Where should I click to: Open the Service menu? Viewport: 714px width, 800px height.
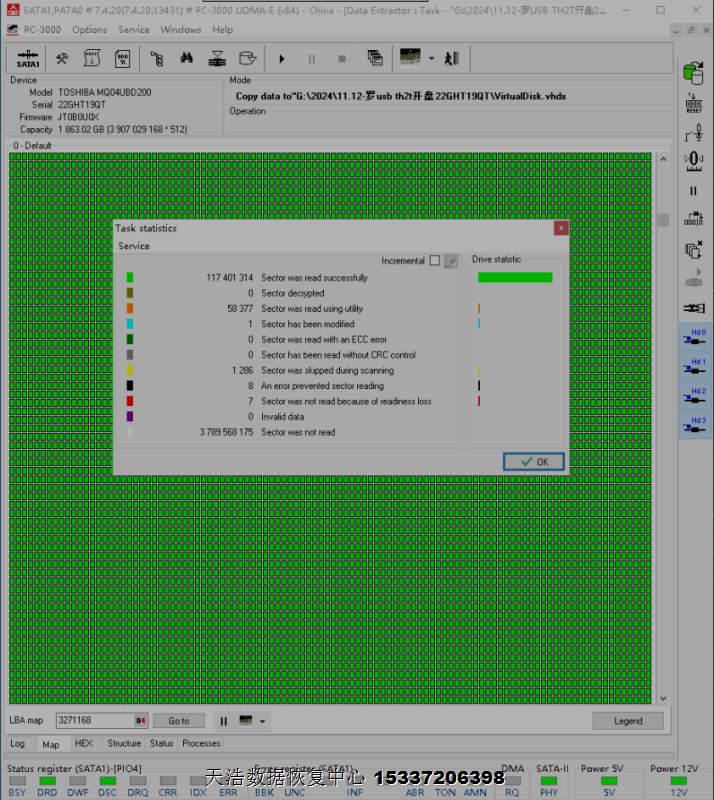pyautogui.click(x=134, y=30)
